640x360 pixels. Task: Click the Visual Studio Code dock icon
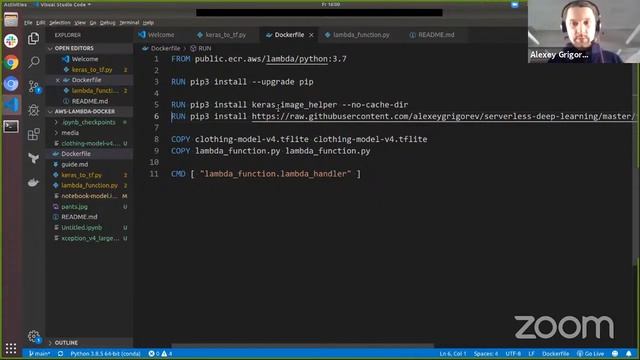[x=11, y=105]
